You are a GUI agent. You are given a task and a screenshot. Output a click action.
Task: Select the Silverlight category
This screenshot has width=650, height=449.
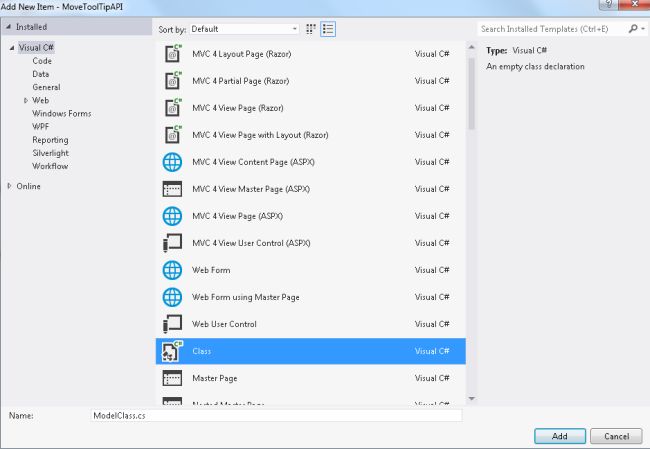pyautogui.click(x=50, y=153)
